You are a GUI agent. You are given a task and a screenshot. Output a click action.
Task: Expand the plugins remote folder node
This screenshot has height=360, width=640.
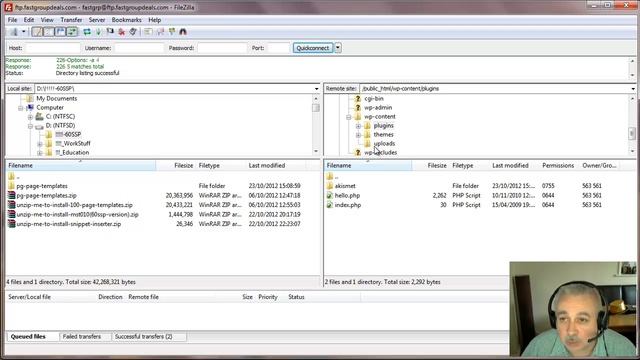point(358,126)
